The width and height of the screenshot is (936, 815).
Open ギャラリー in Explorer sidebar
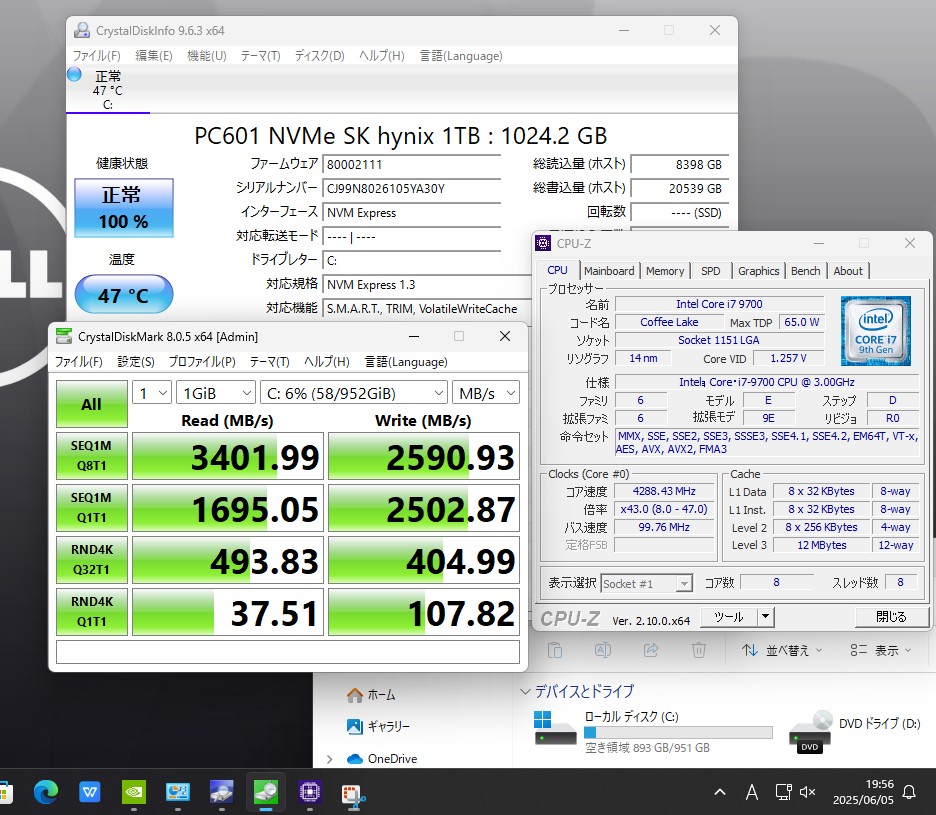[x=378, y=727]
